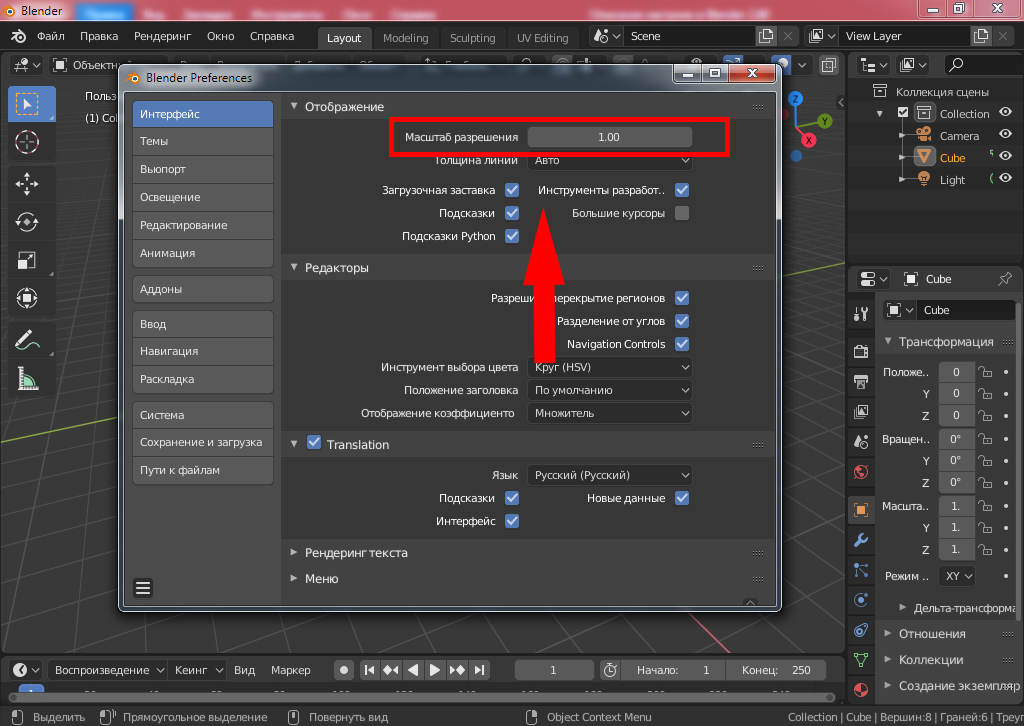Select the Move tool in the left toolbar
Screen dimensions: 1024x726
[27, 183]
